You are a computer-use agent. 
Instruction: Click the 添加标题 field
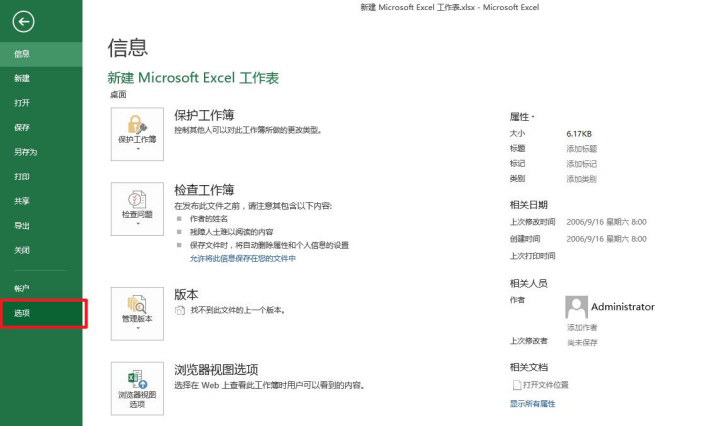click(581, 149)
